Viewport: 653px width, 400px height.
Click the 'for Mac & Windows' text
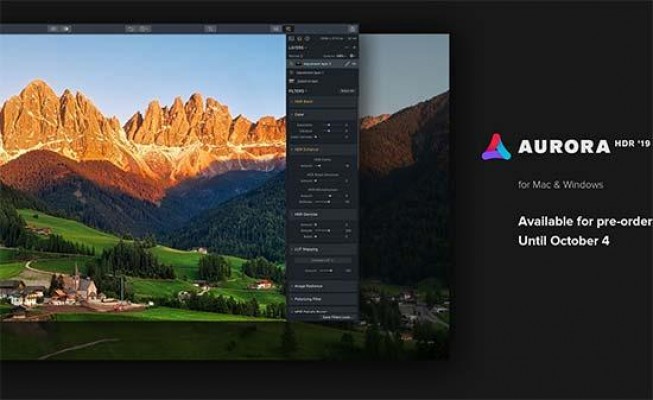(x=561, y=185)
